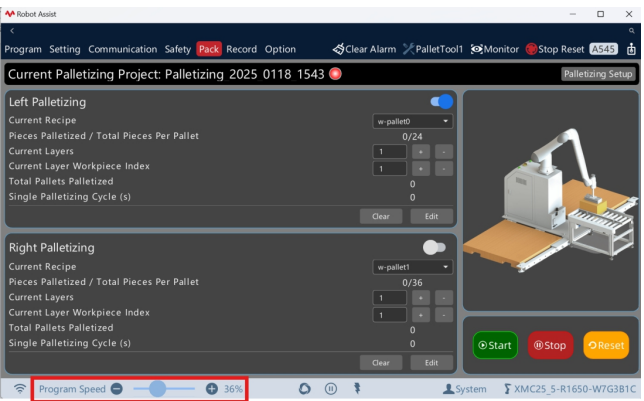Open the Record menu
Viewport: 644px width, 401px height.
click(242, 49)
